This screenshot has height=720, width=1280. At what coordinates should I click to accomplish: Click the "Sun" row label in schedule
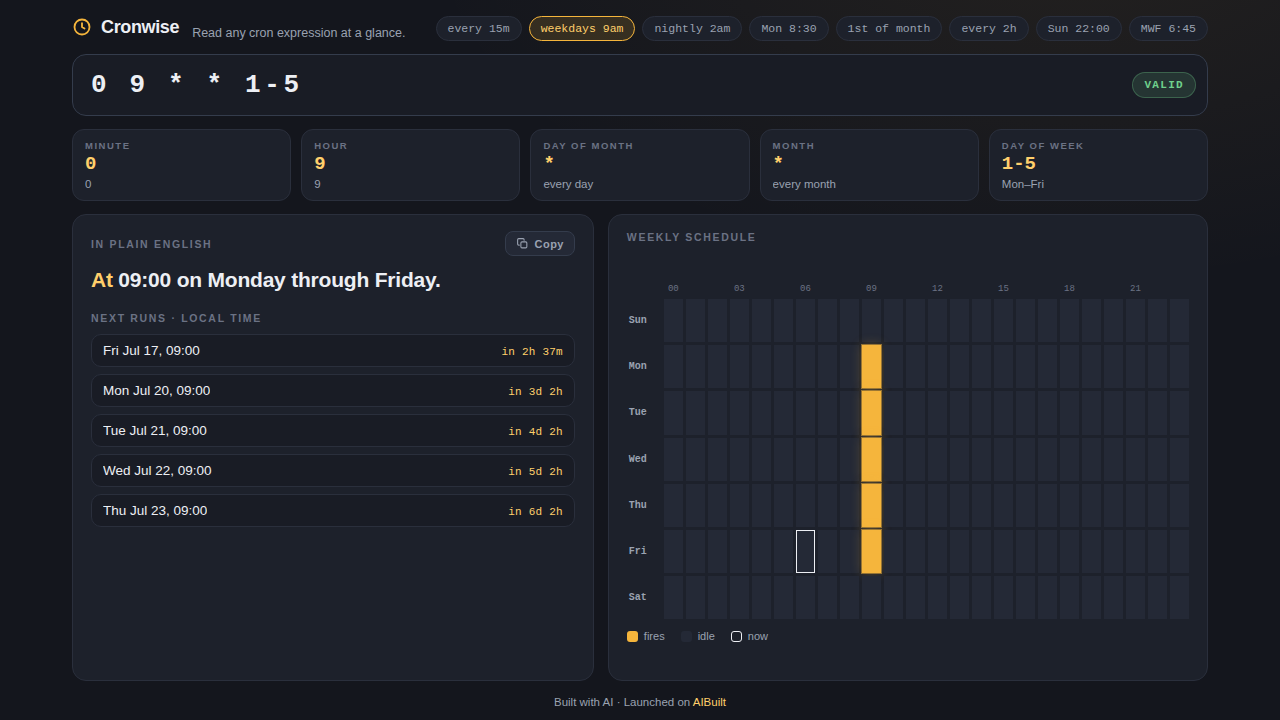[637, 320]
